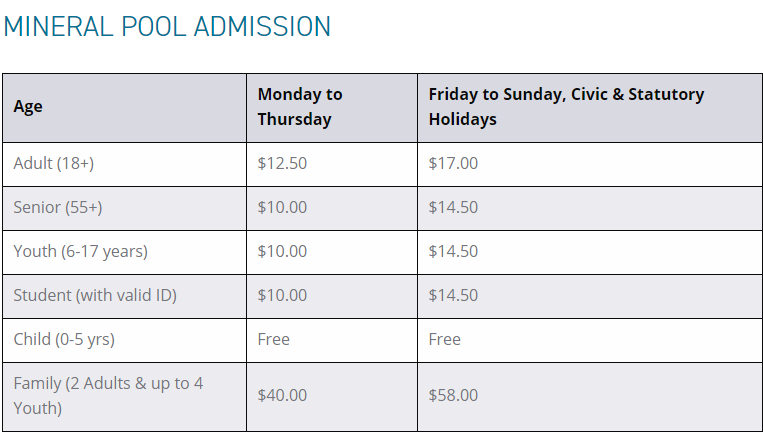
Task: Click the Child Monday to Thursday Free cell
Action: click(x=274, y=339)
